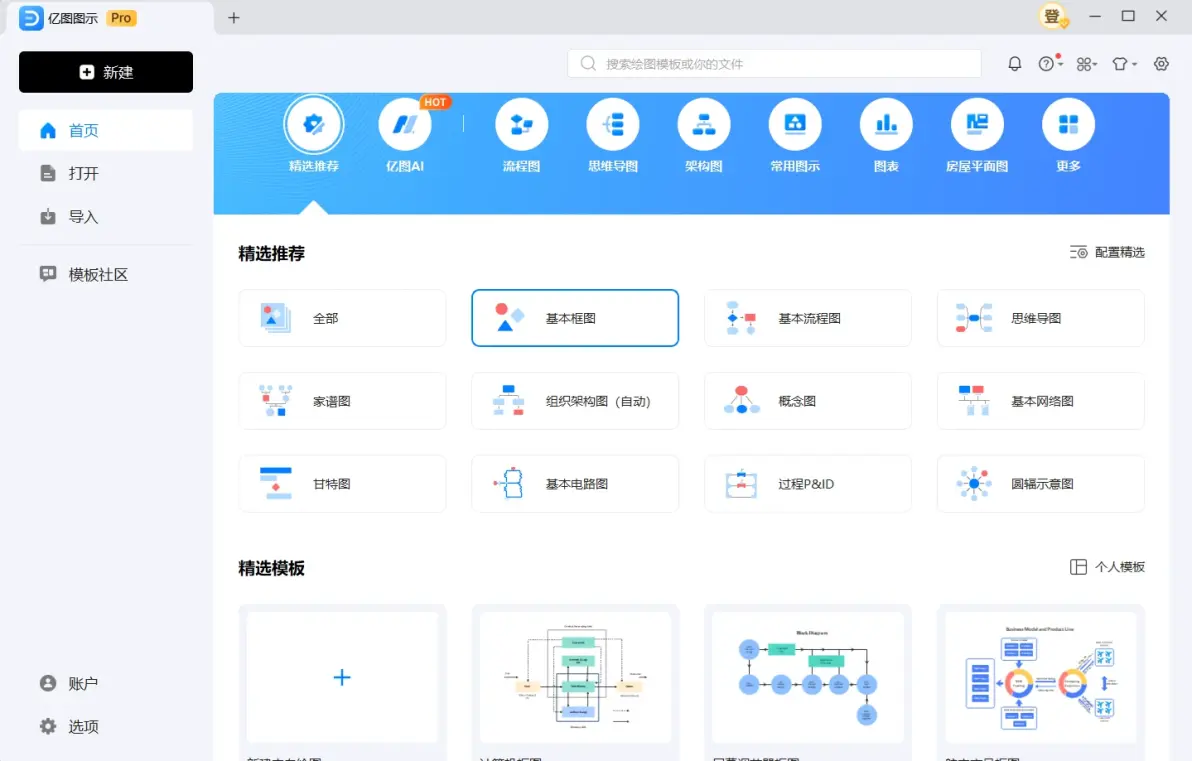Select the blank new drawing thumbnail
Screen dimensions: 1192x761
pyautogui.click(x=342, y=677)
